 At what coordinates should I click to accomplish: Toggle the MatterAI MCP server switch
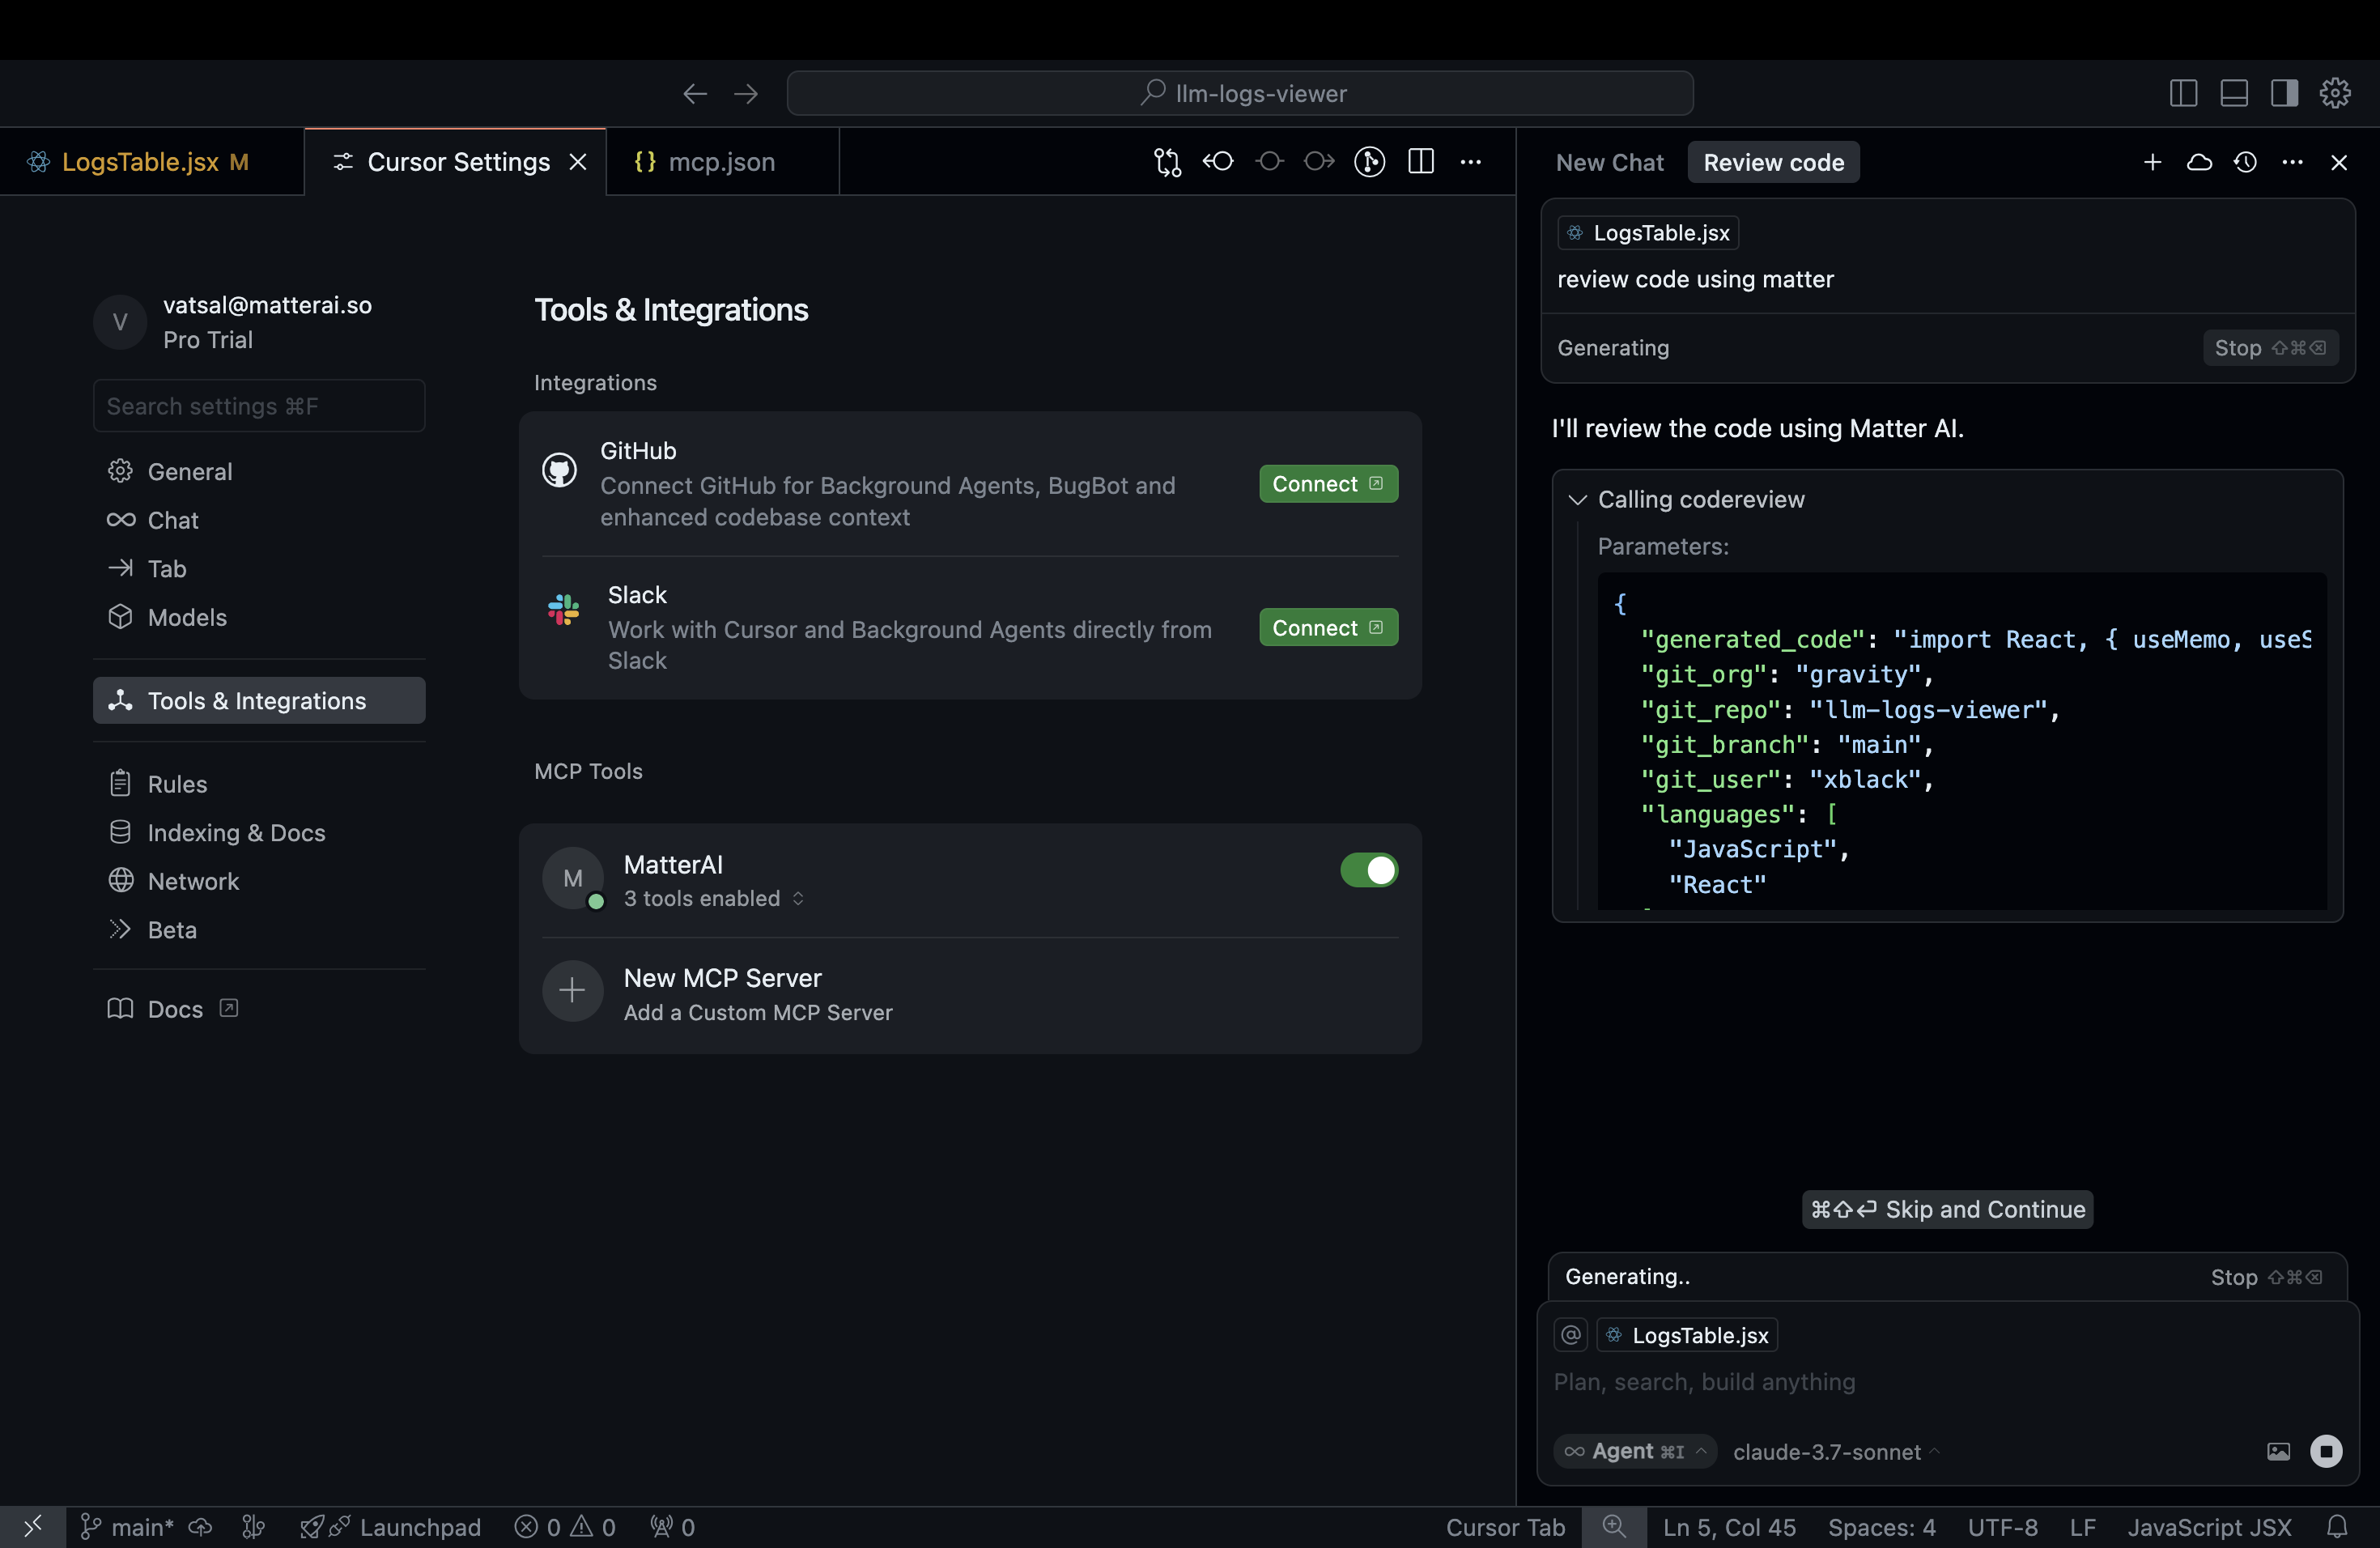pos(1368,870)
